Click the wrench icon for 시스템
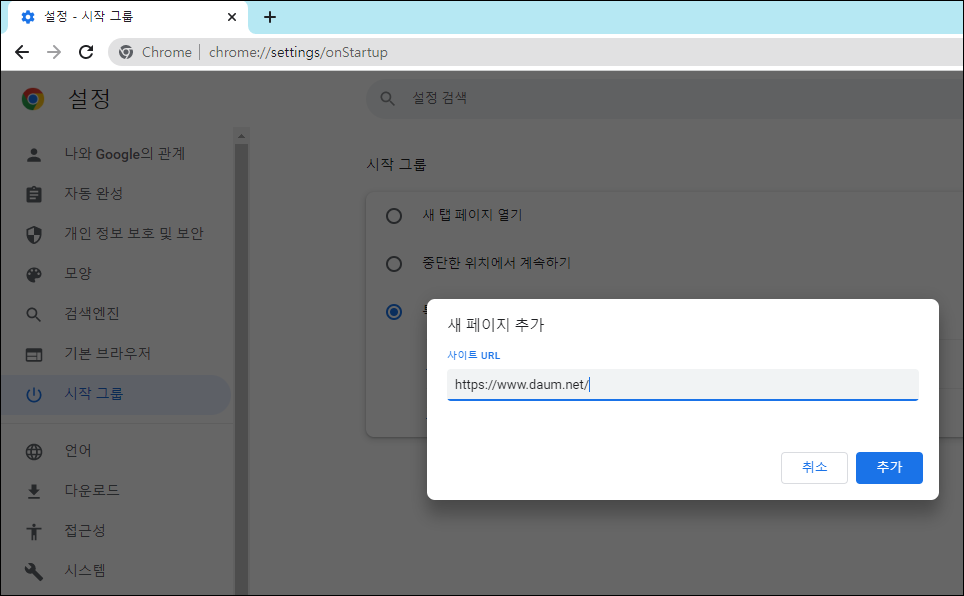This screenshot has width=964, height=596. pos(34,571)
